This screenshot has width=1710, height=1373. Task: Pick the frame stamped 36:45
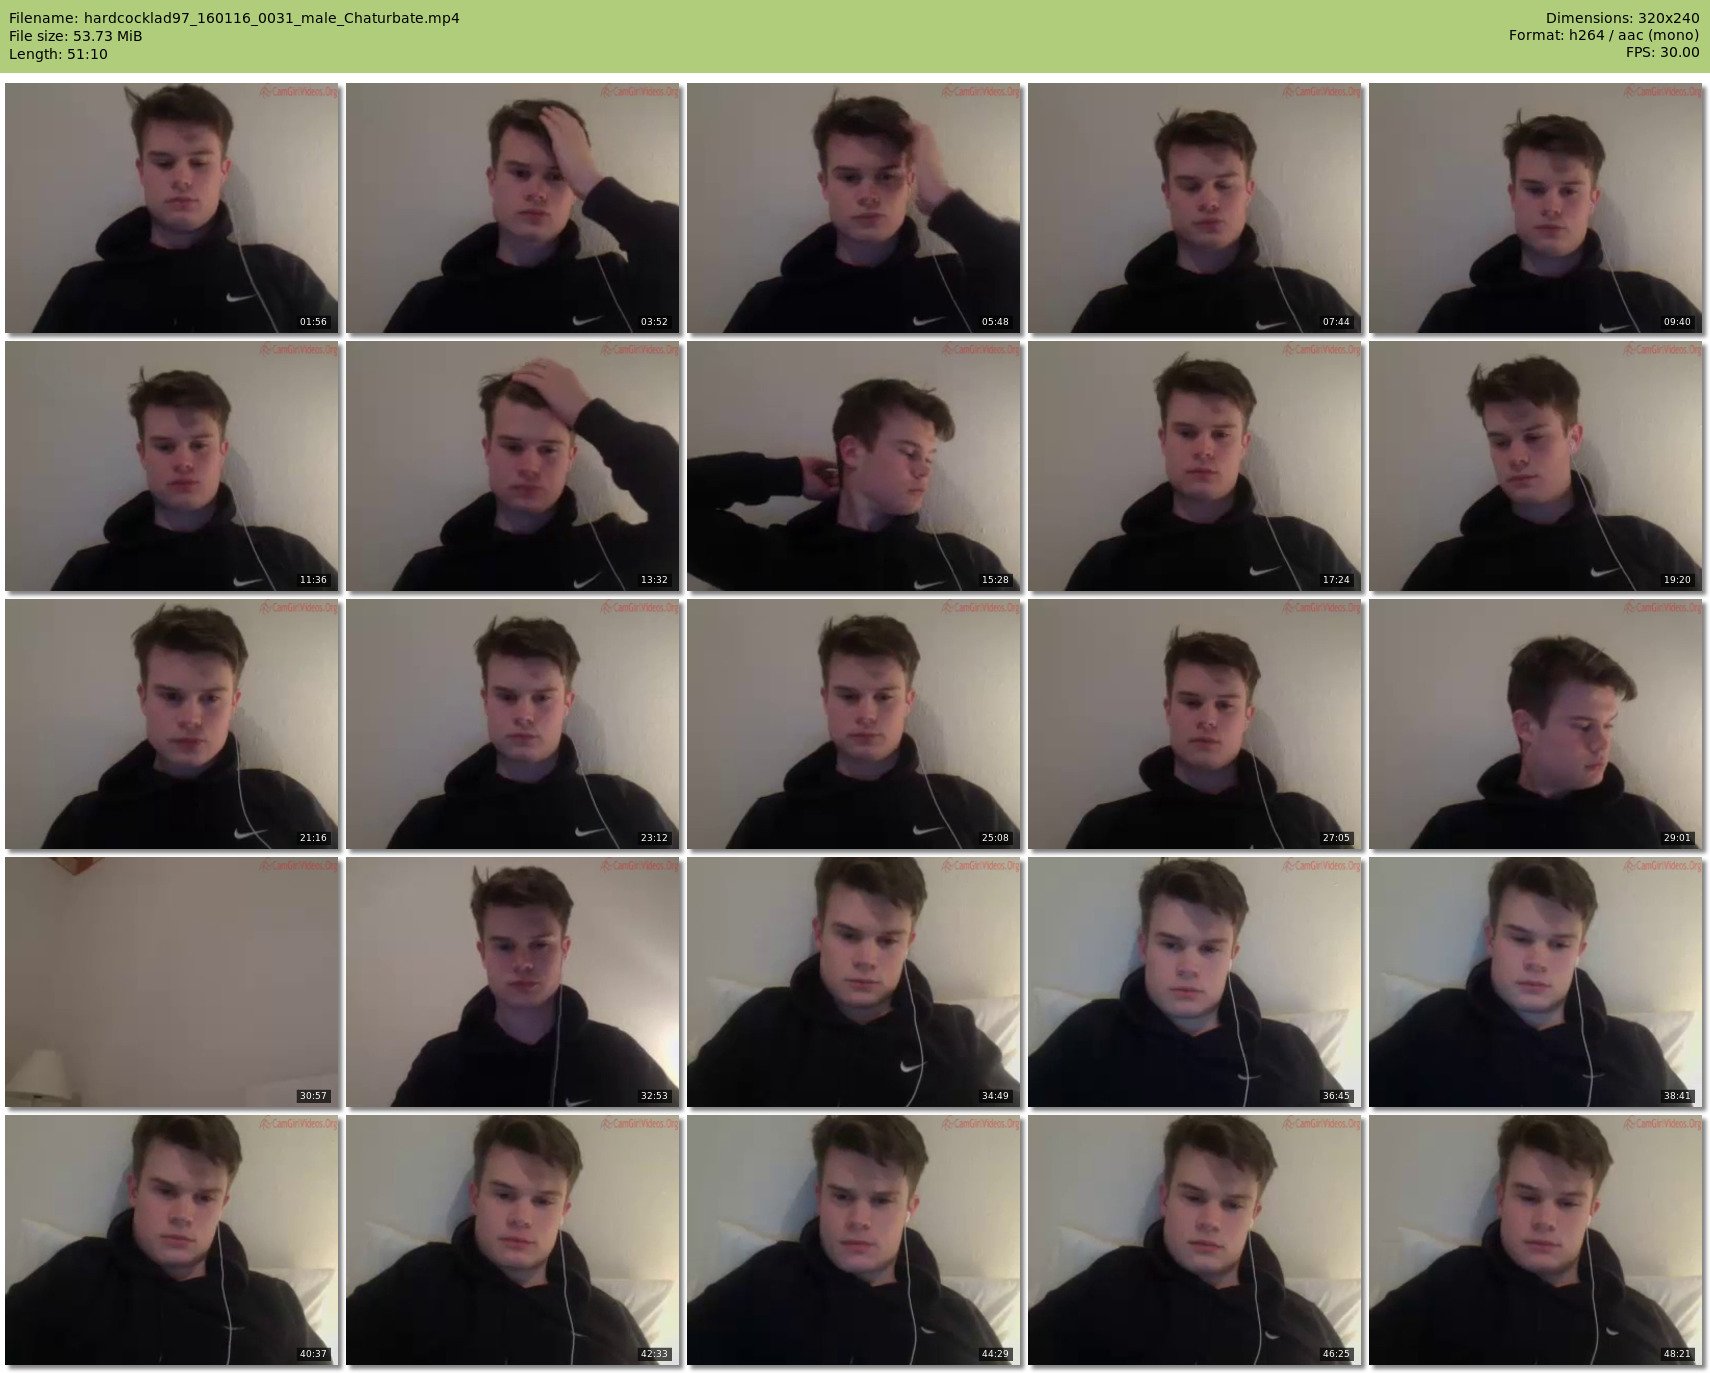pos(1195,982)
